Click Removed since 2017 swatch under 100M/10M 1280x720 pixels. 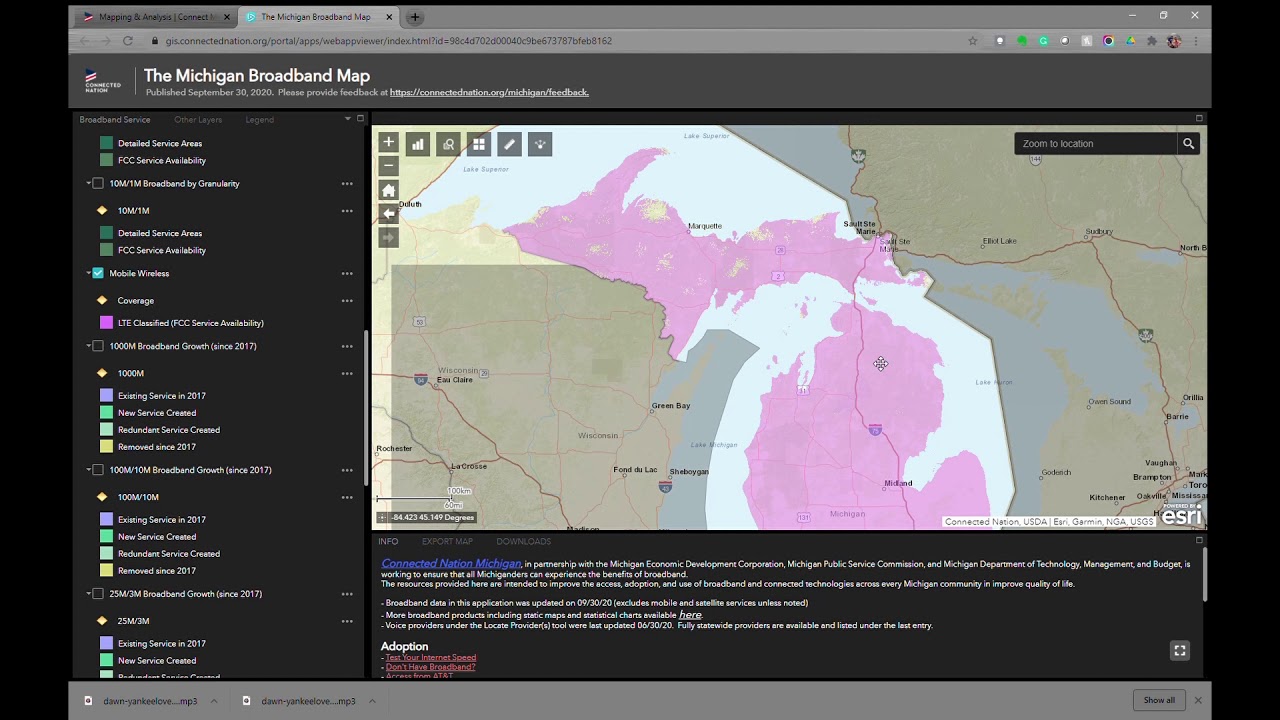[x=106, y=571]
